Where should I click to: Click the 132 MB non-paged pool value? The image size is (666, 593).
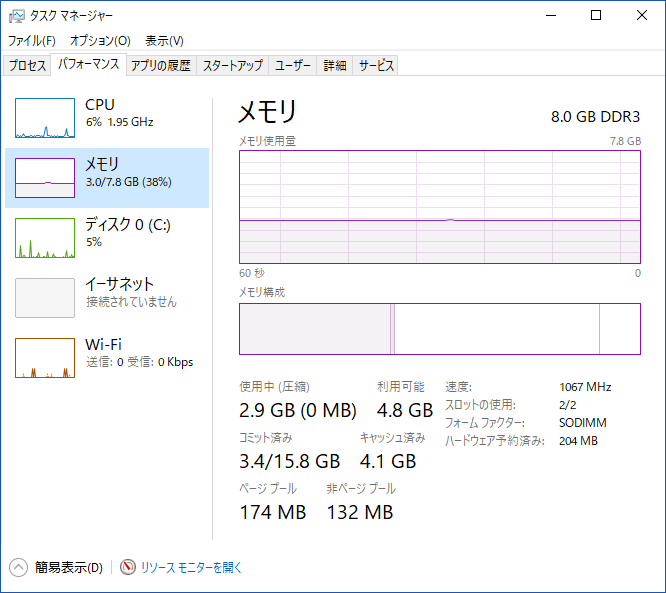tap(360, 512)
